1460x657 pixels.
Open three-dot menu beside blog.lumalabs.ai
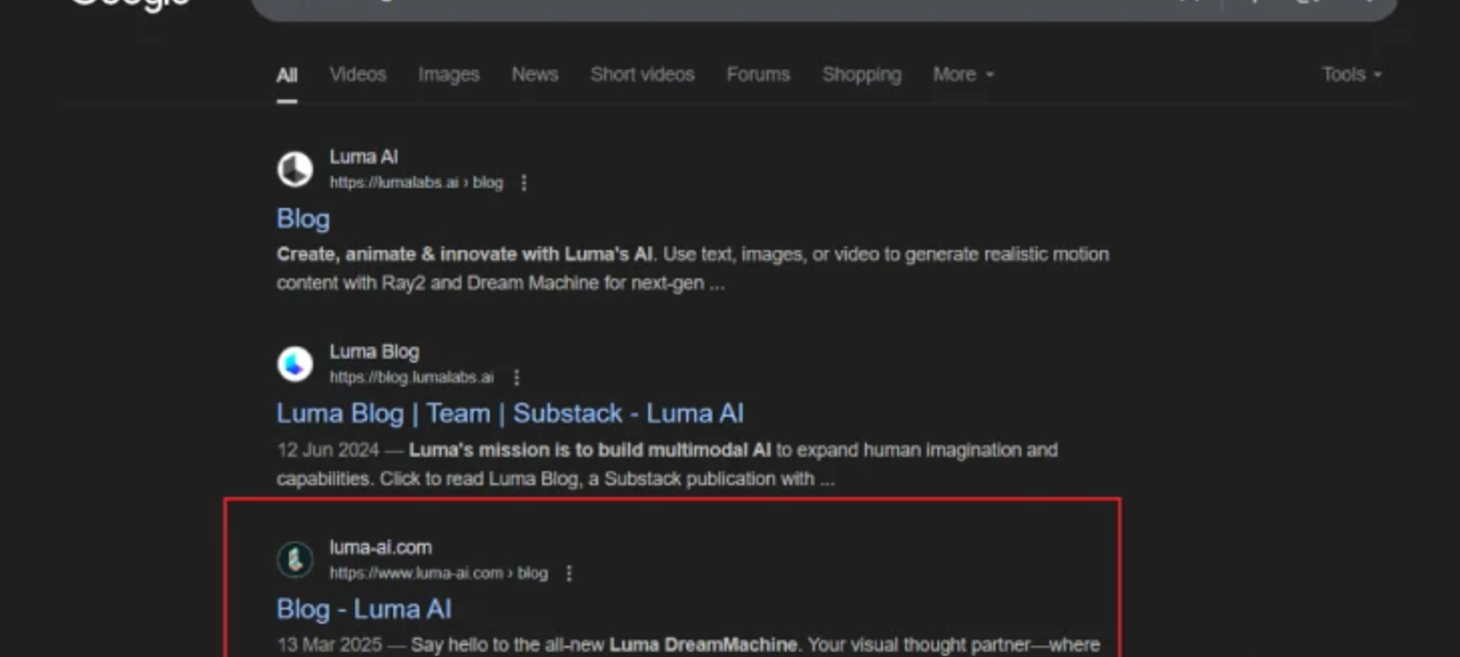[x=516, y=378]
